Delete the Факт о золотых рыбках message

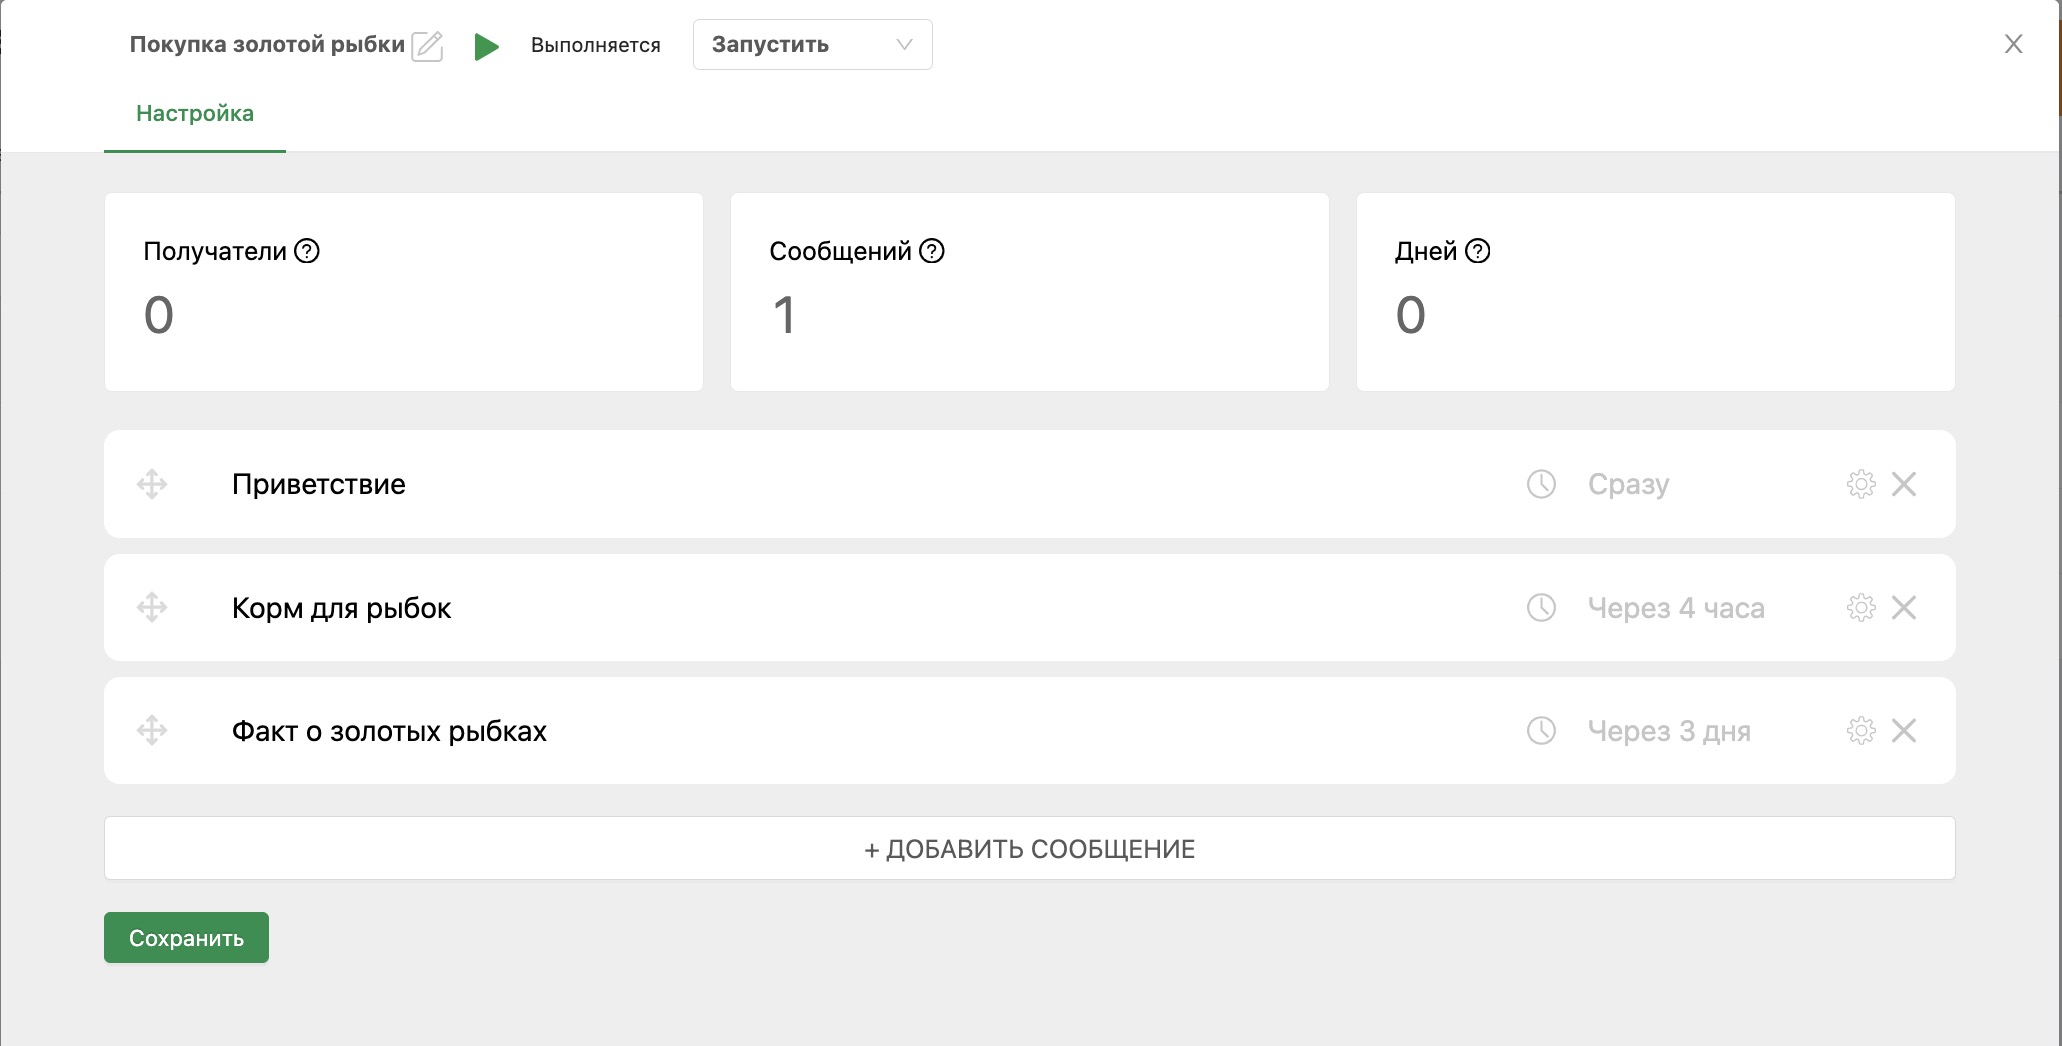coord(1904,730)
